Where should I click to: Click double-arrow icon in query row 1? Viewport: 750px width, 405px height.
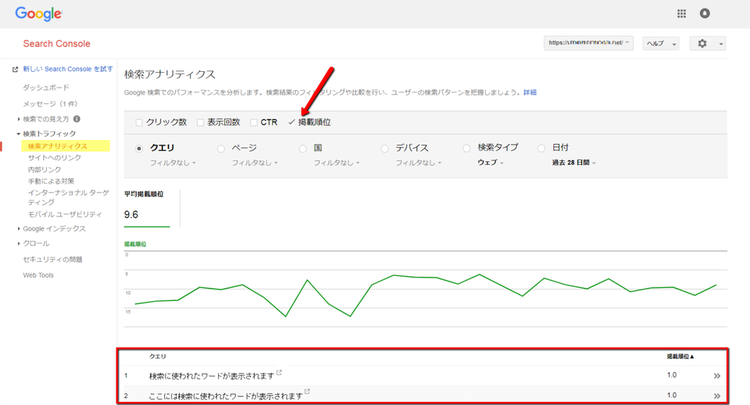[x=717, y=376]
